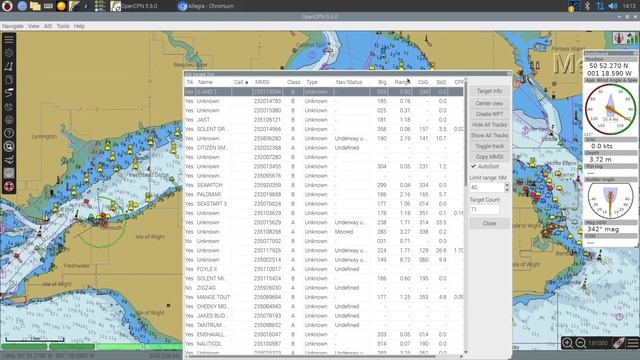
Task: Open the OpenCPN toolbar hamburger menu
Action: [x=9, y=40]
